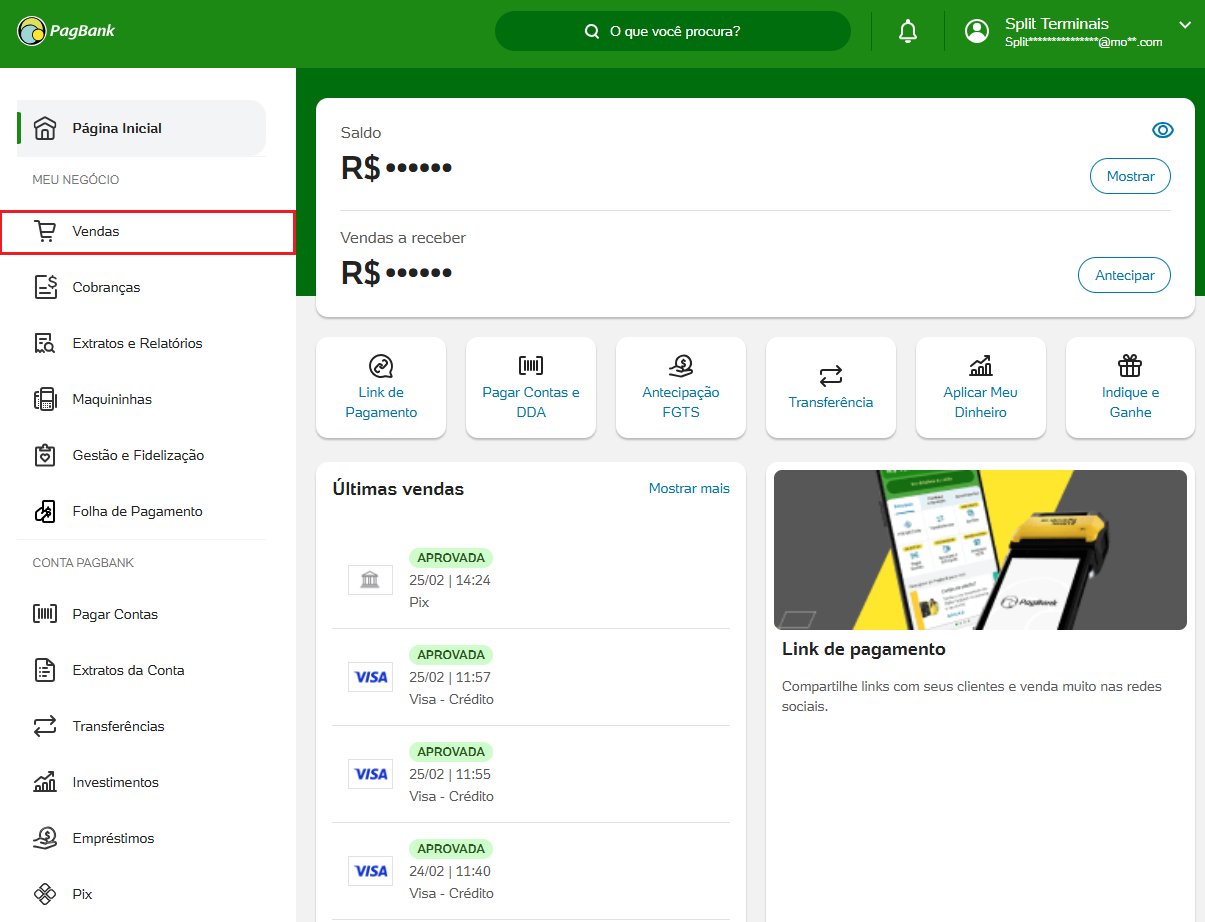Open the Aplicar Meu Dinheiro shortcut card
The image size is (1205, 922).
[981, 388]
